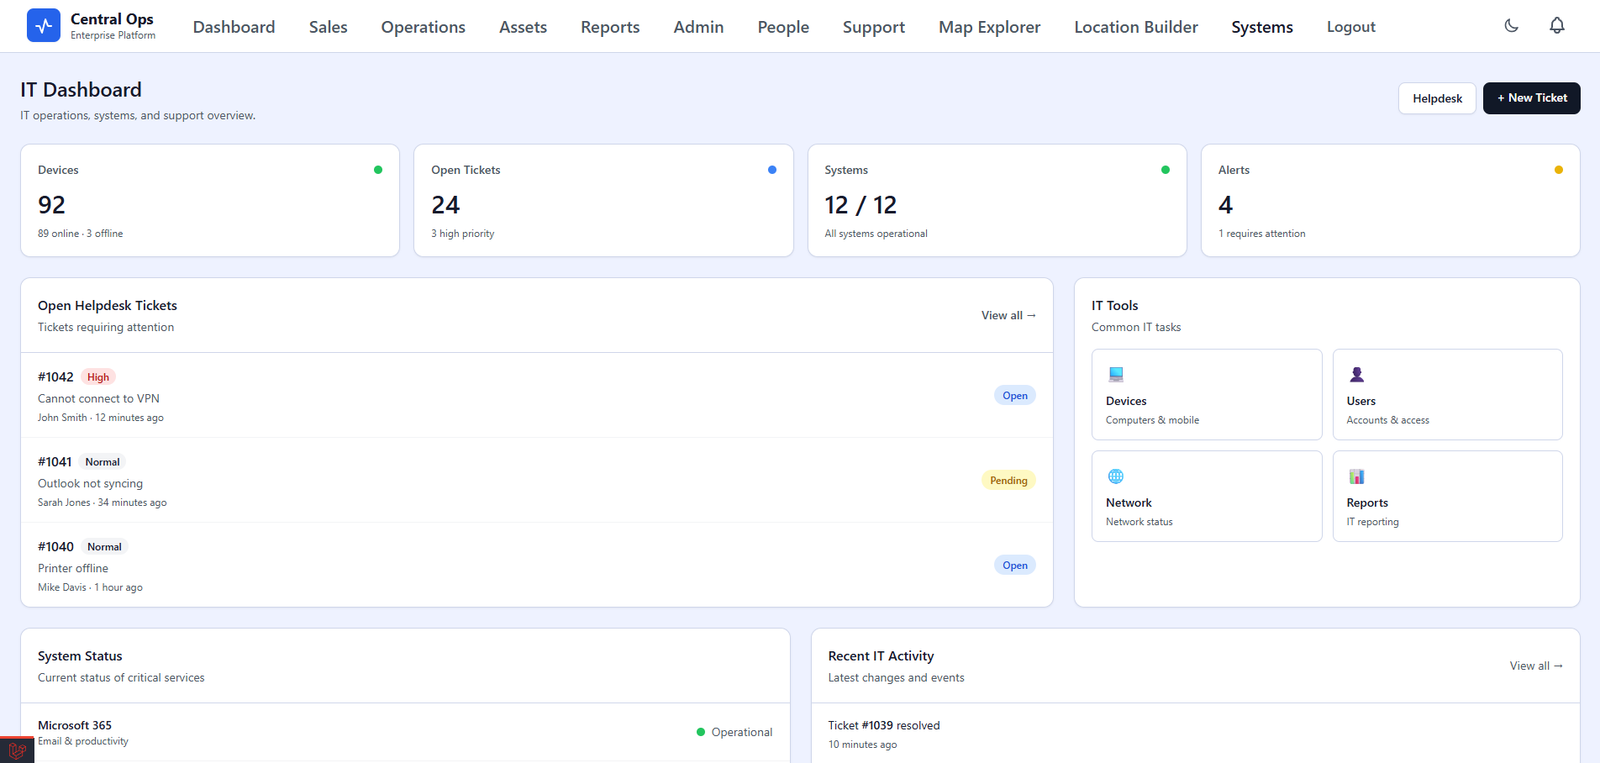This screenshot has height=763, width=1600.
Task: Open the Sales menu
Action: [x=328, y=27]
